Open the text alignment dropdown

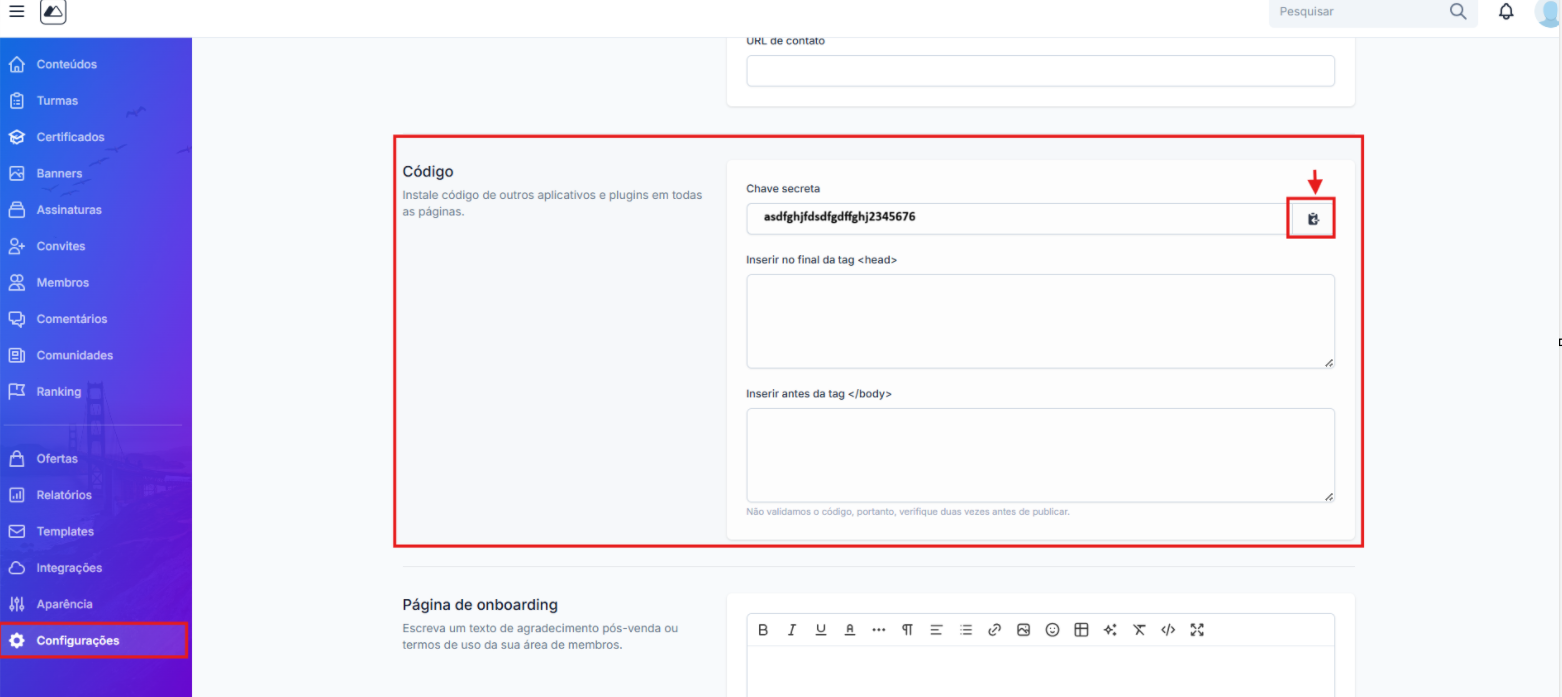(x=936, y=630)
